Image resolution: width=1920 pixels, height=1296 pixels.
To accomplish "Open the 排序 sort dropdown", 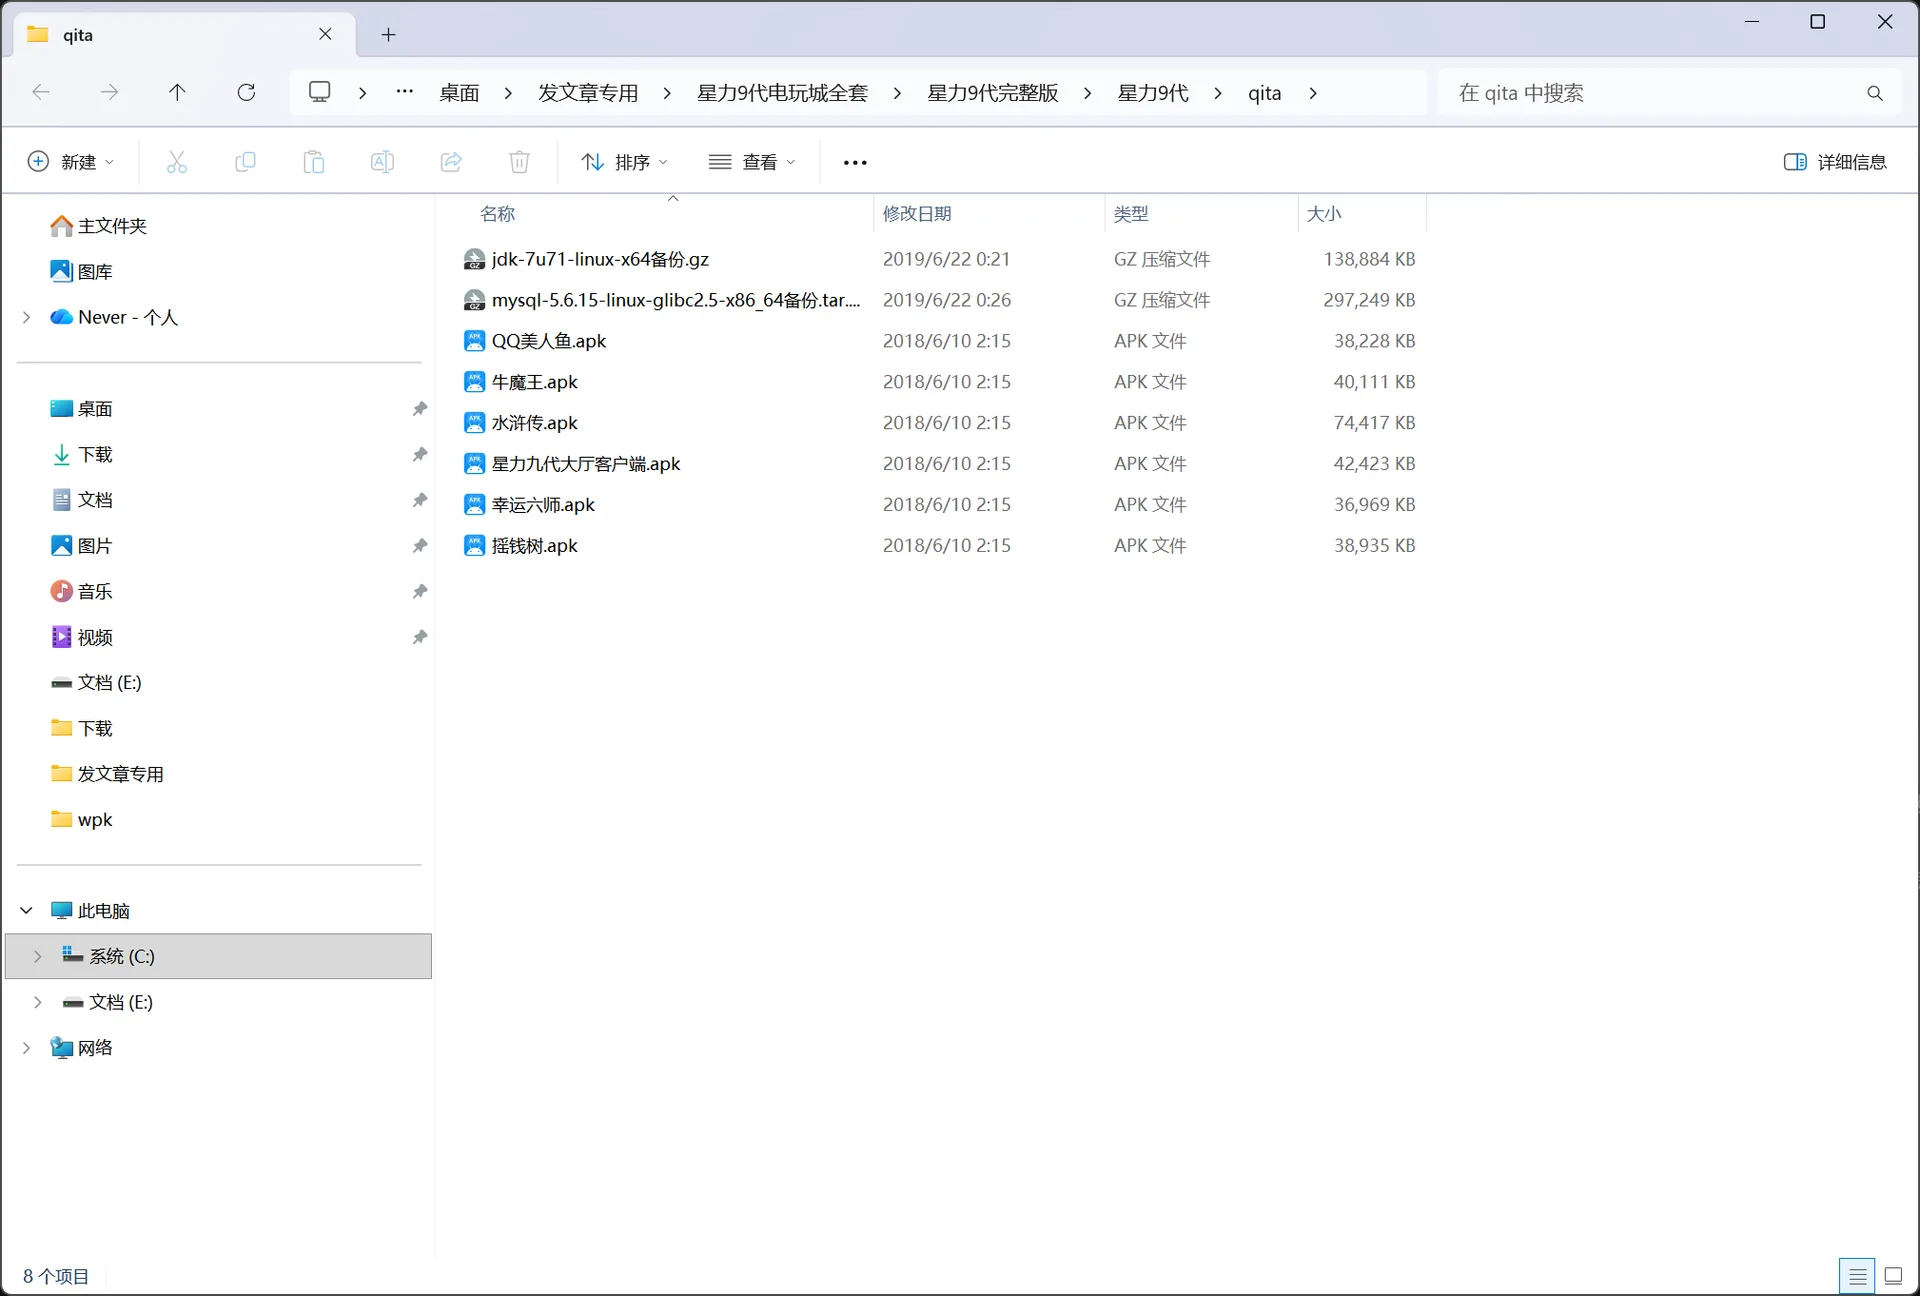I will point(625,162).
